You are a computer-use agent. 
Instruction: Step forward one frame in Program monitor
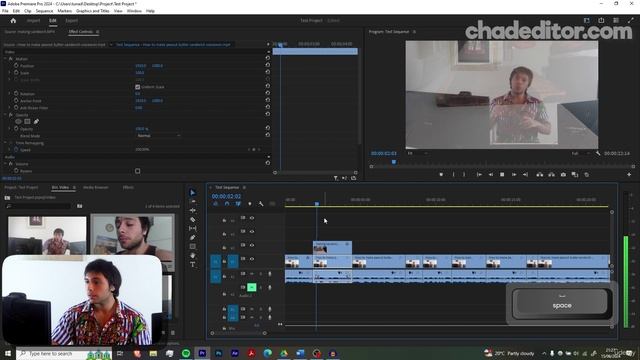tap(514, 175)
